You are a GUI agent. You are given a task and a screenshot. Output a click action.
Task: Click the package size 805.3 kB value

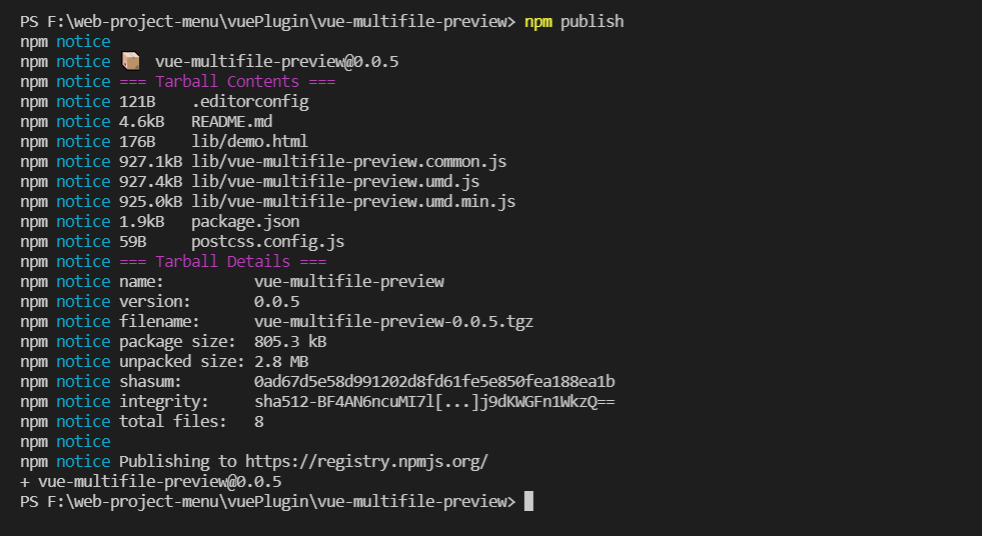click(290, 341)
